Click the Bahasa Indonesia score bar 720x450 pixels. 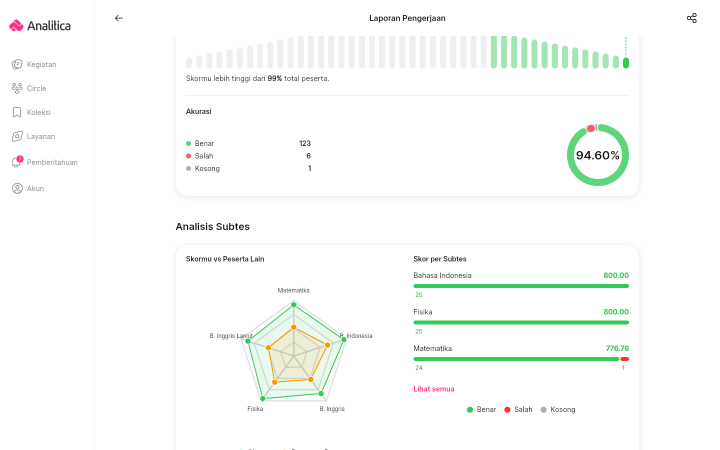click(521, 286)
